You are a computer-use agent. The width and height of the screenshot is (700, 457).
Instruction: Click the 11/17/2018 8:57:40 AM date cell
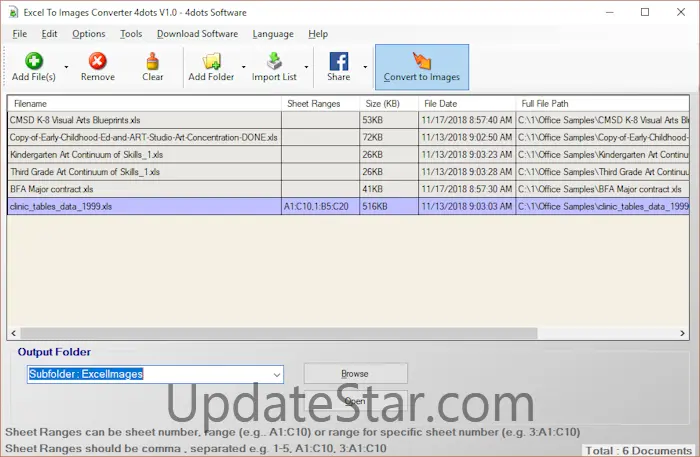coord(467,120)
